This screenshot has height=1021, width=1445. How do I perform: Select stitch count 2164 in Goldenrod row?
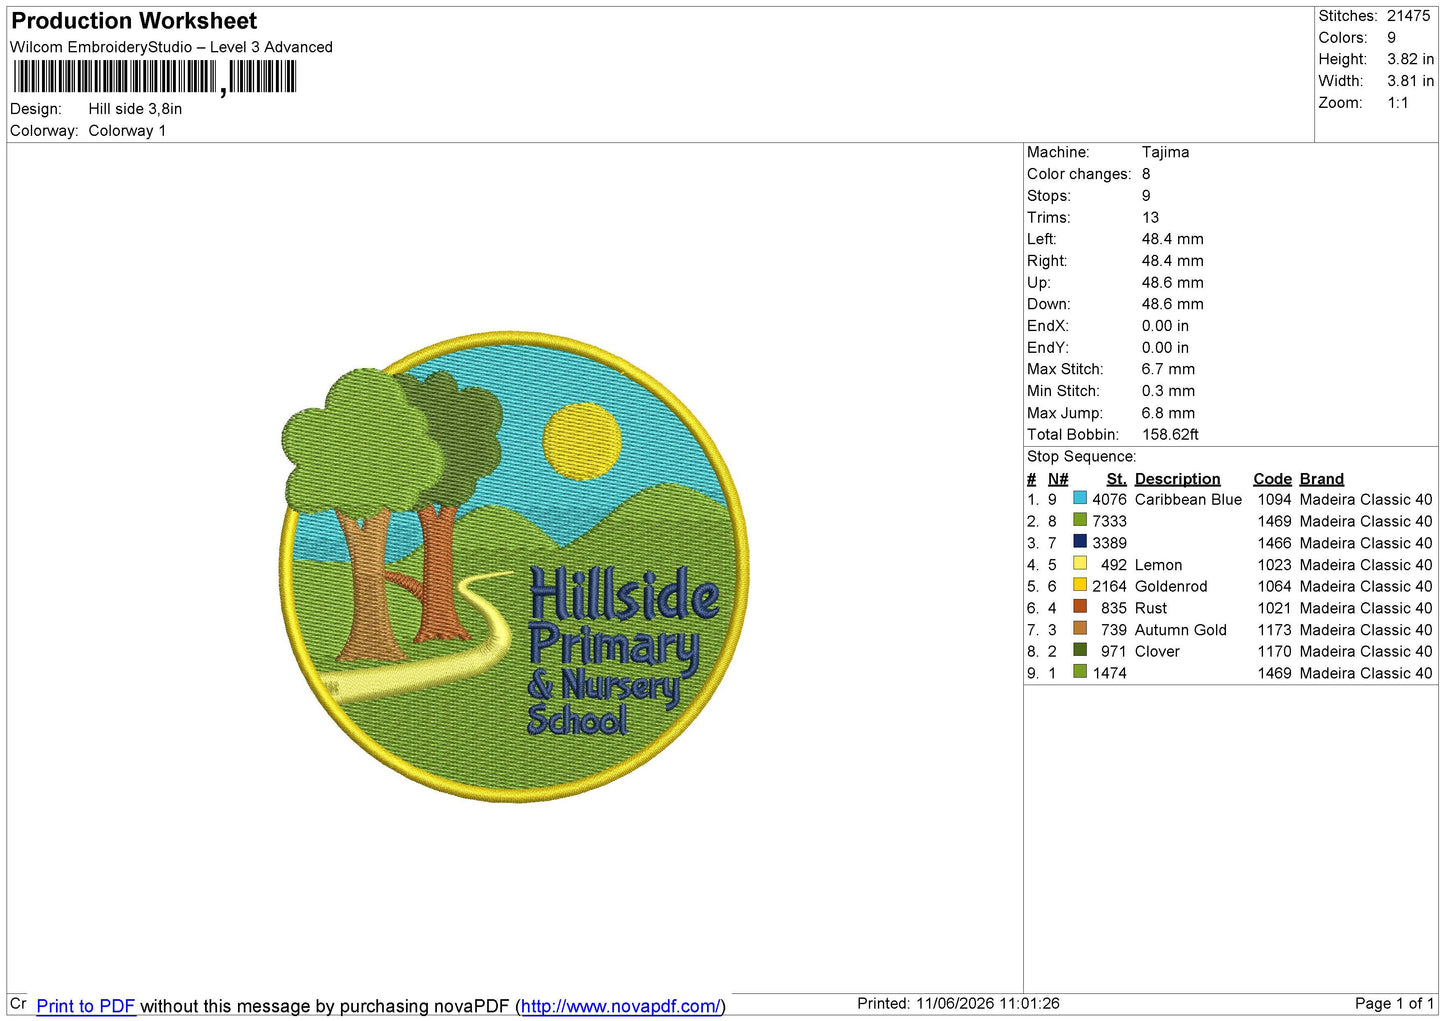pyautogui.click(x=1109, y=586)
